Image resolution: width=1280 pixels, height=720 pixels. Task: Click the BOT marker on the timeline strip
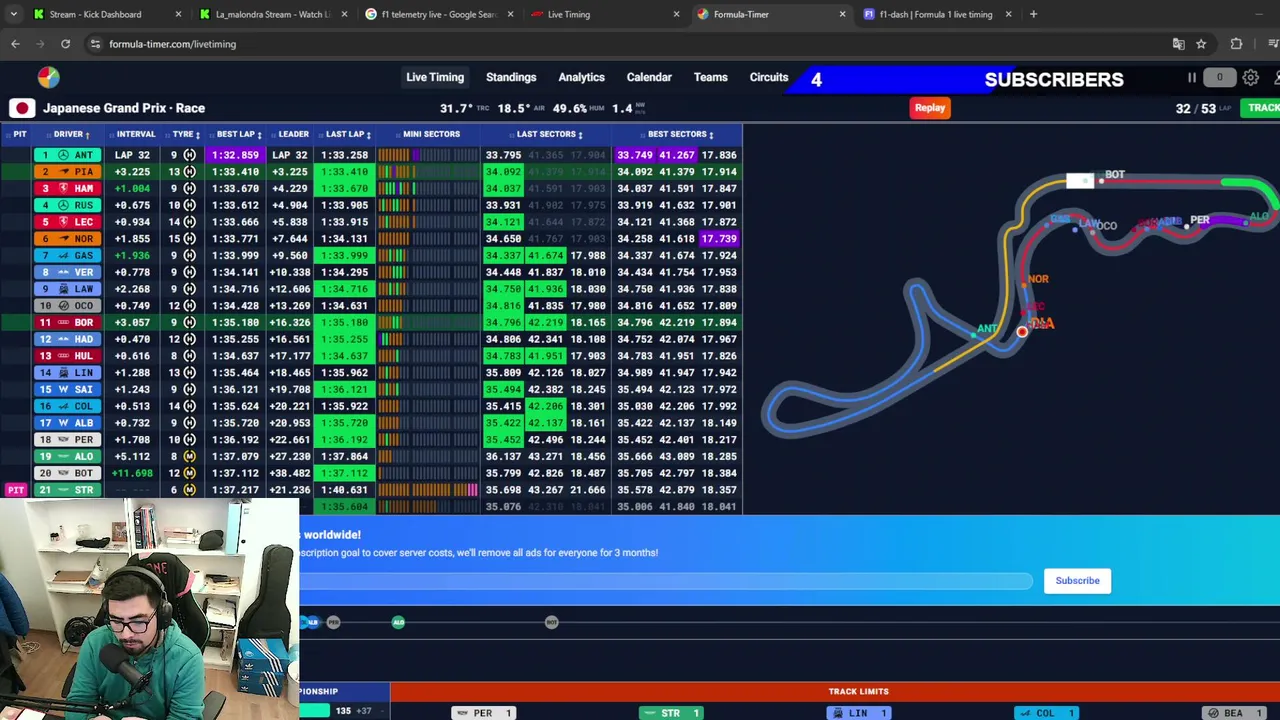pyautogui.click(x=551, y=622)
